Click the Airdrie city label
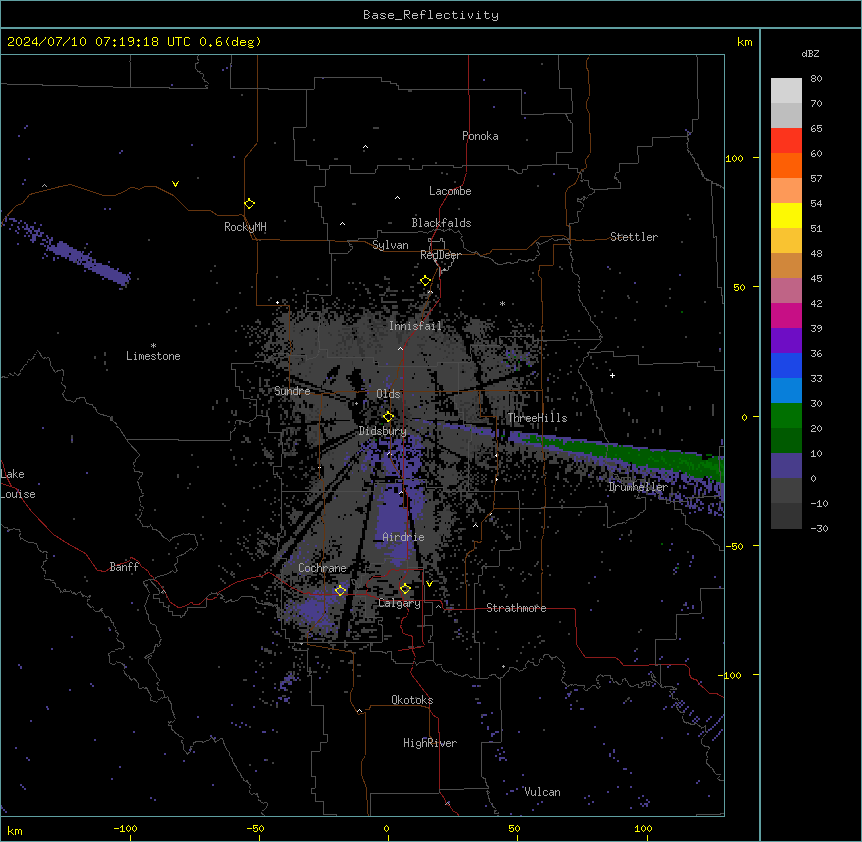 tap(403, 537)
